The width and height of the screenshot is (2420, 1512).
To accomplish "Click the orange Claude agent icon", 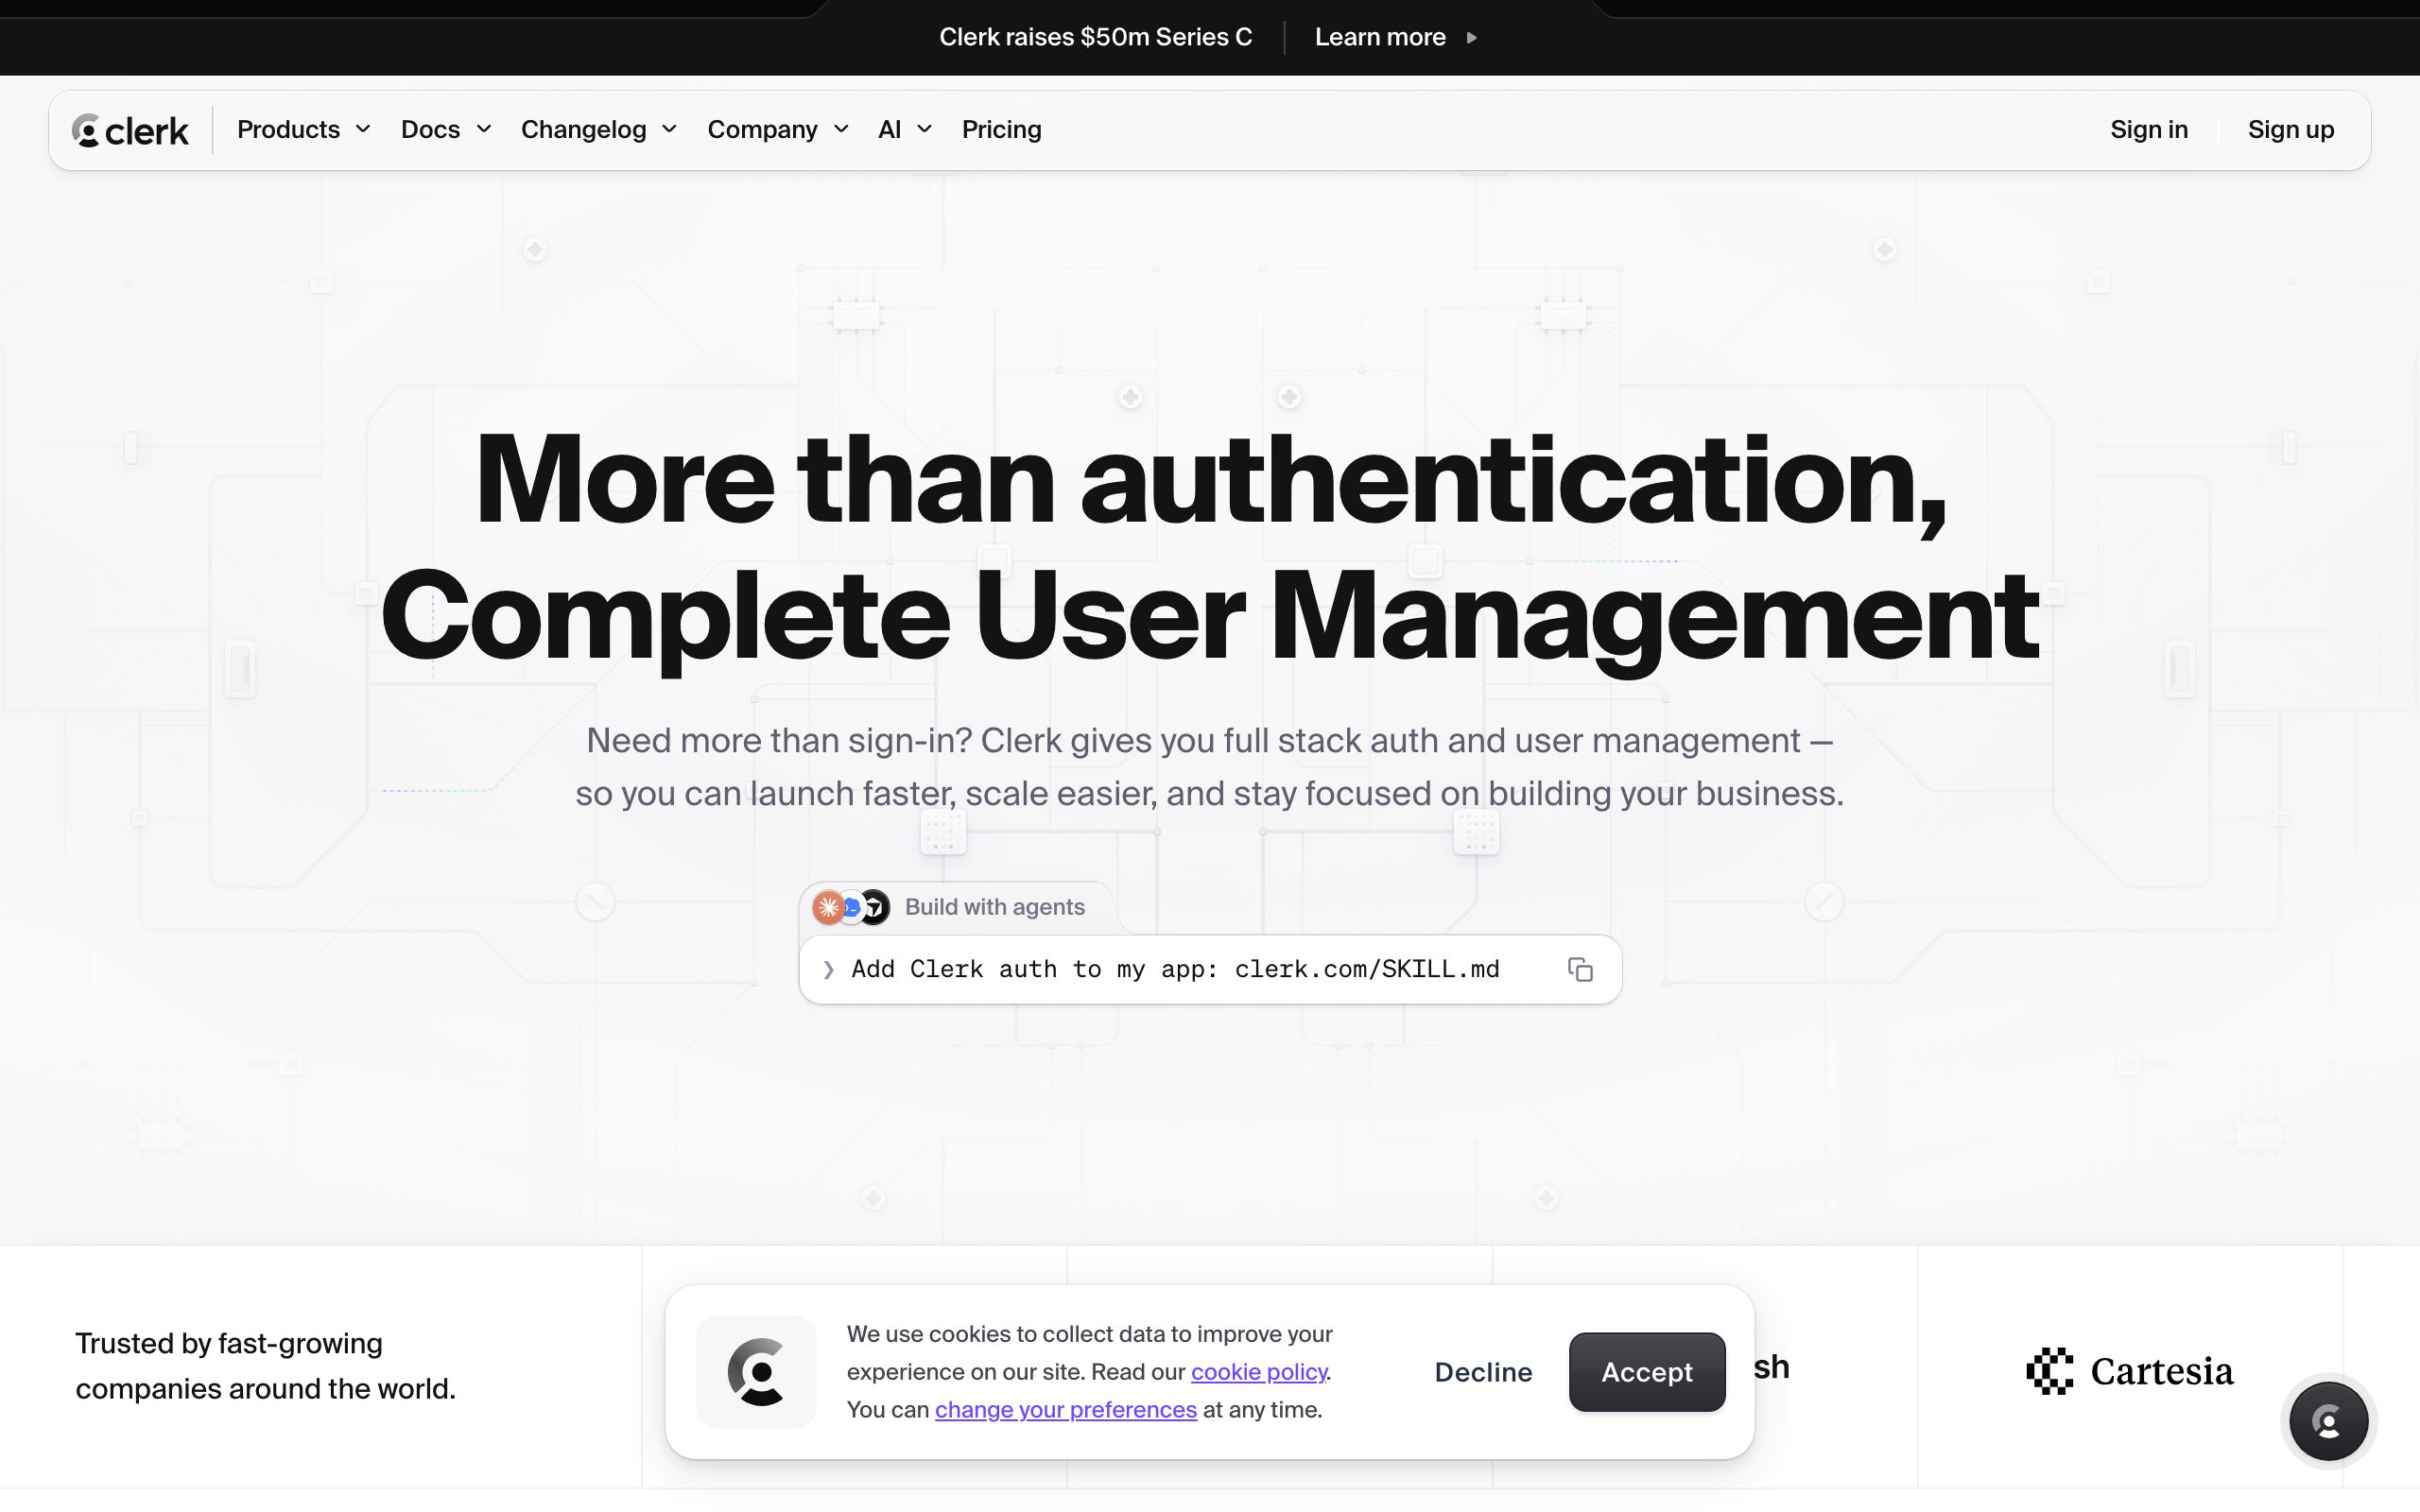I will pyautogui.click(x=828, y=907).
